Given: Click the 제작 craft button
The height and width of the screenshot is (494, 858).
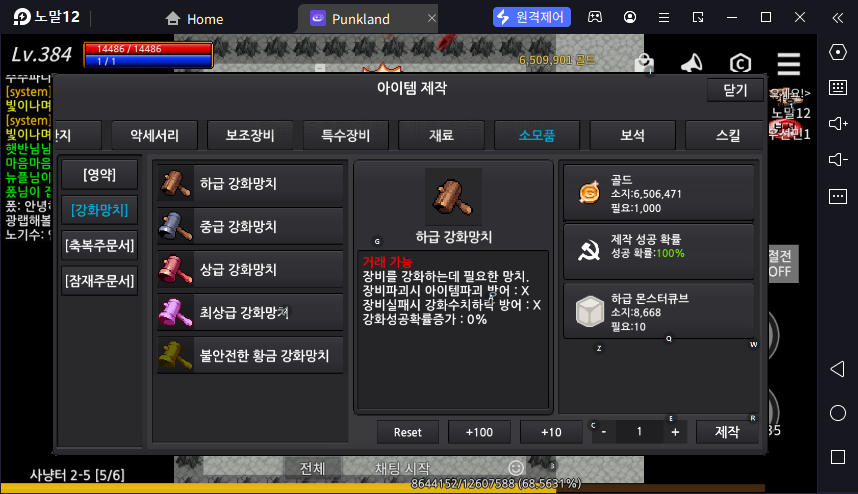Looking at the screenshot, I should tap(727, 432).
